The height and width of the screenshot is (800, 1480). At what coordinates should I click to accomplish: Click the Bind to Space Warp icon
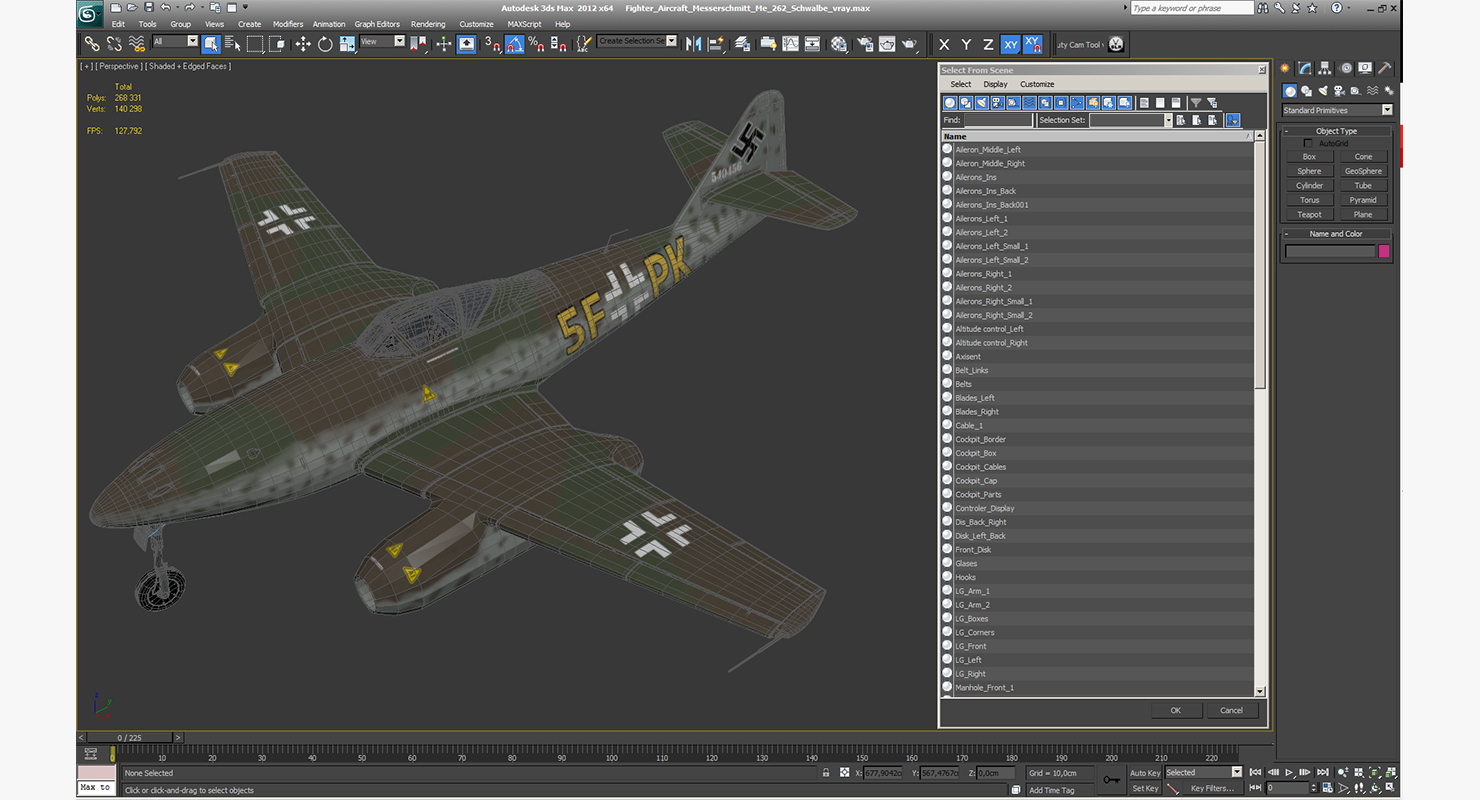tap(137, 44)
